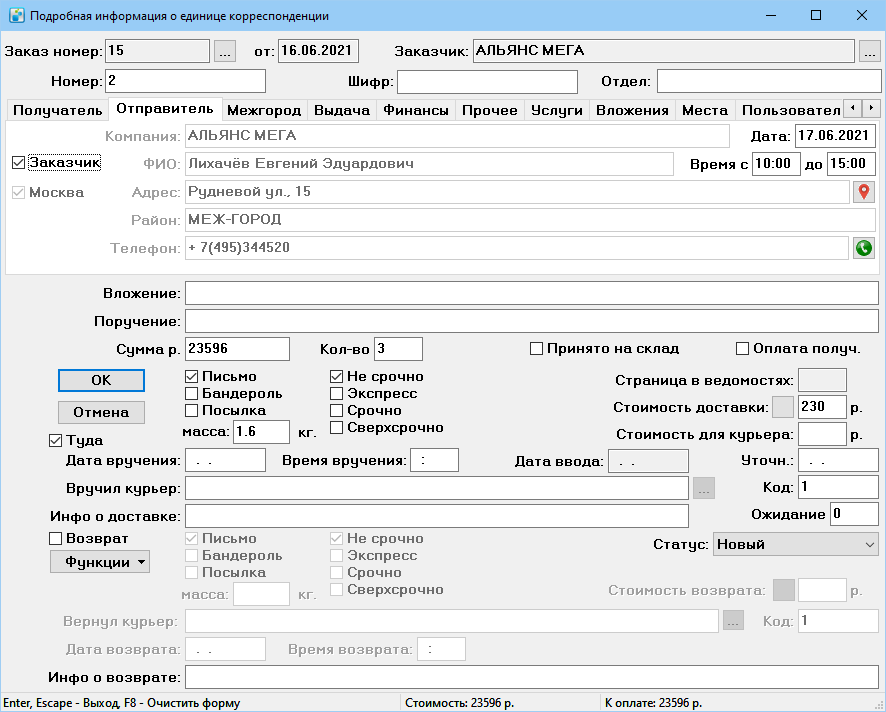Screen dimensions: 886x712
Task: Focus the Сумма р. field with 23596
Action: [x=237, y=349]
